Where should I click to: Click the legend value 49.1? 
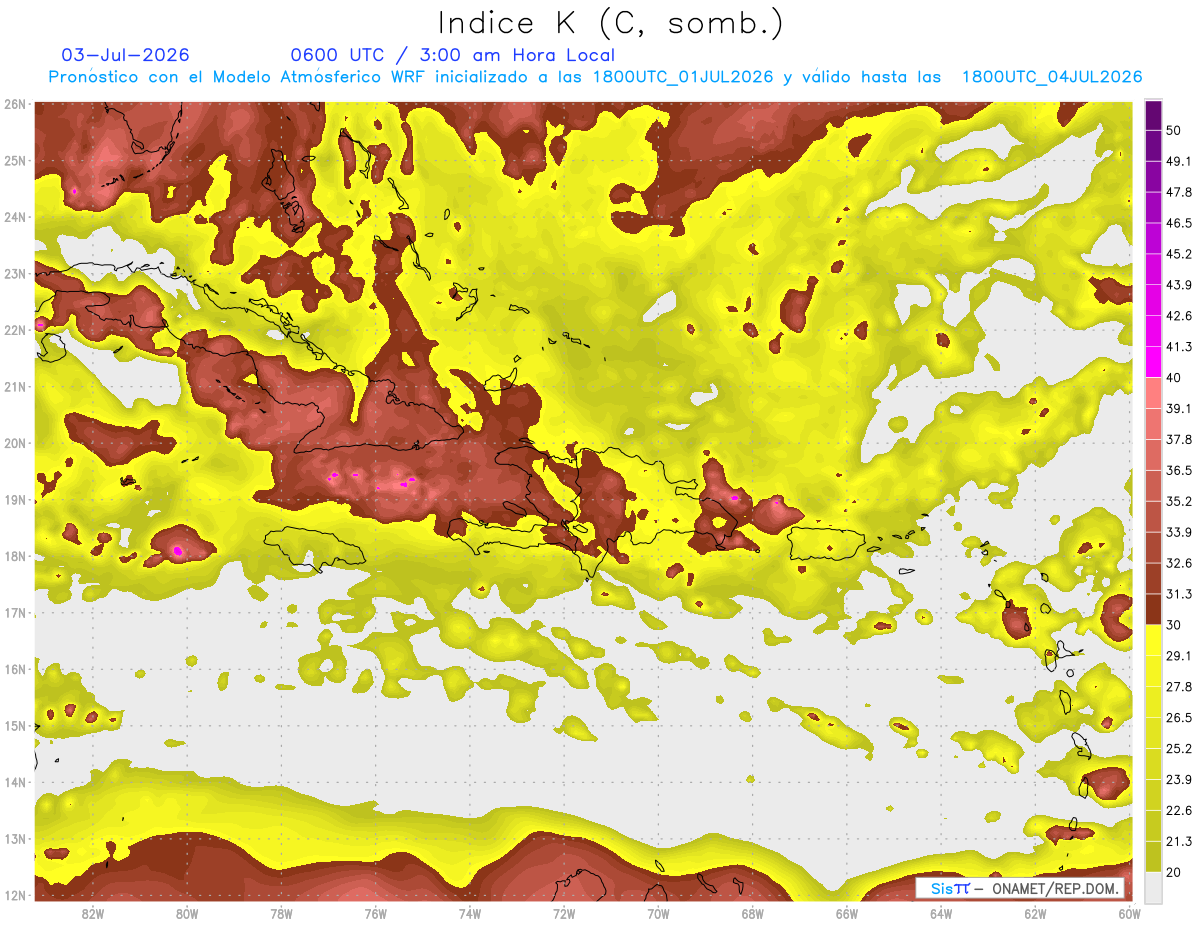pyautogui.click(x=1179, y=161)
